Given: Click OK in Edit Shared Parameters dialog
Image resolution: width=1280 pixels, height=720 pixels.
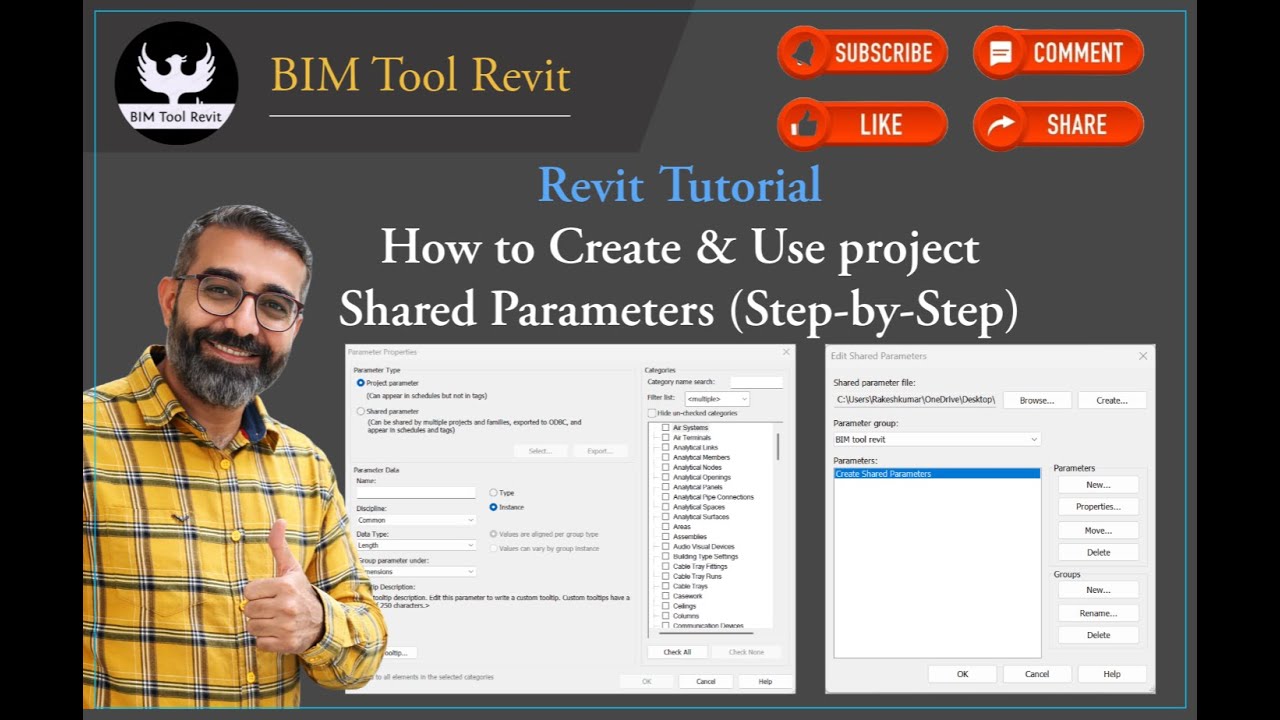Looking at the screenshot, I should pos(962,674).
